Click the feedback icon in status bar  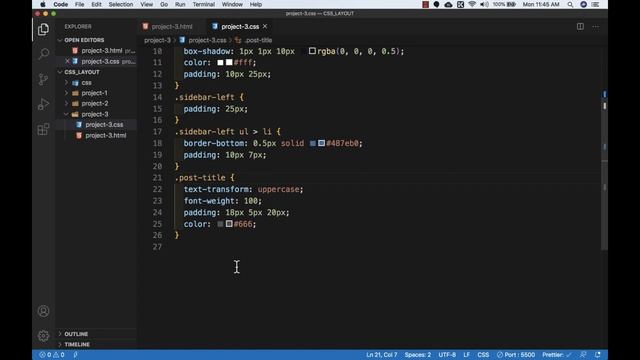coord(583,355)
